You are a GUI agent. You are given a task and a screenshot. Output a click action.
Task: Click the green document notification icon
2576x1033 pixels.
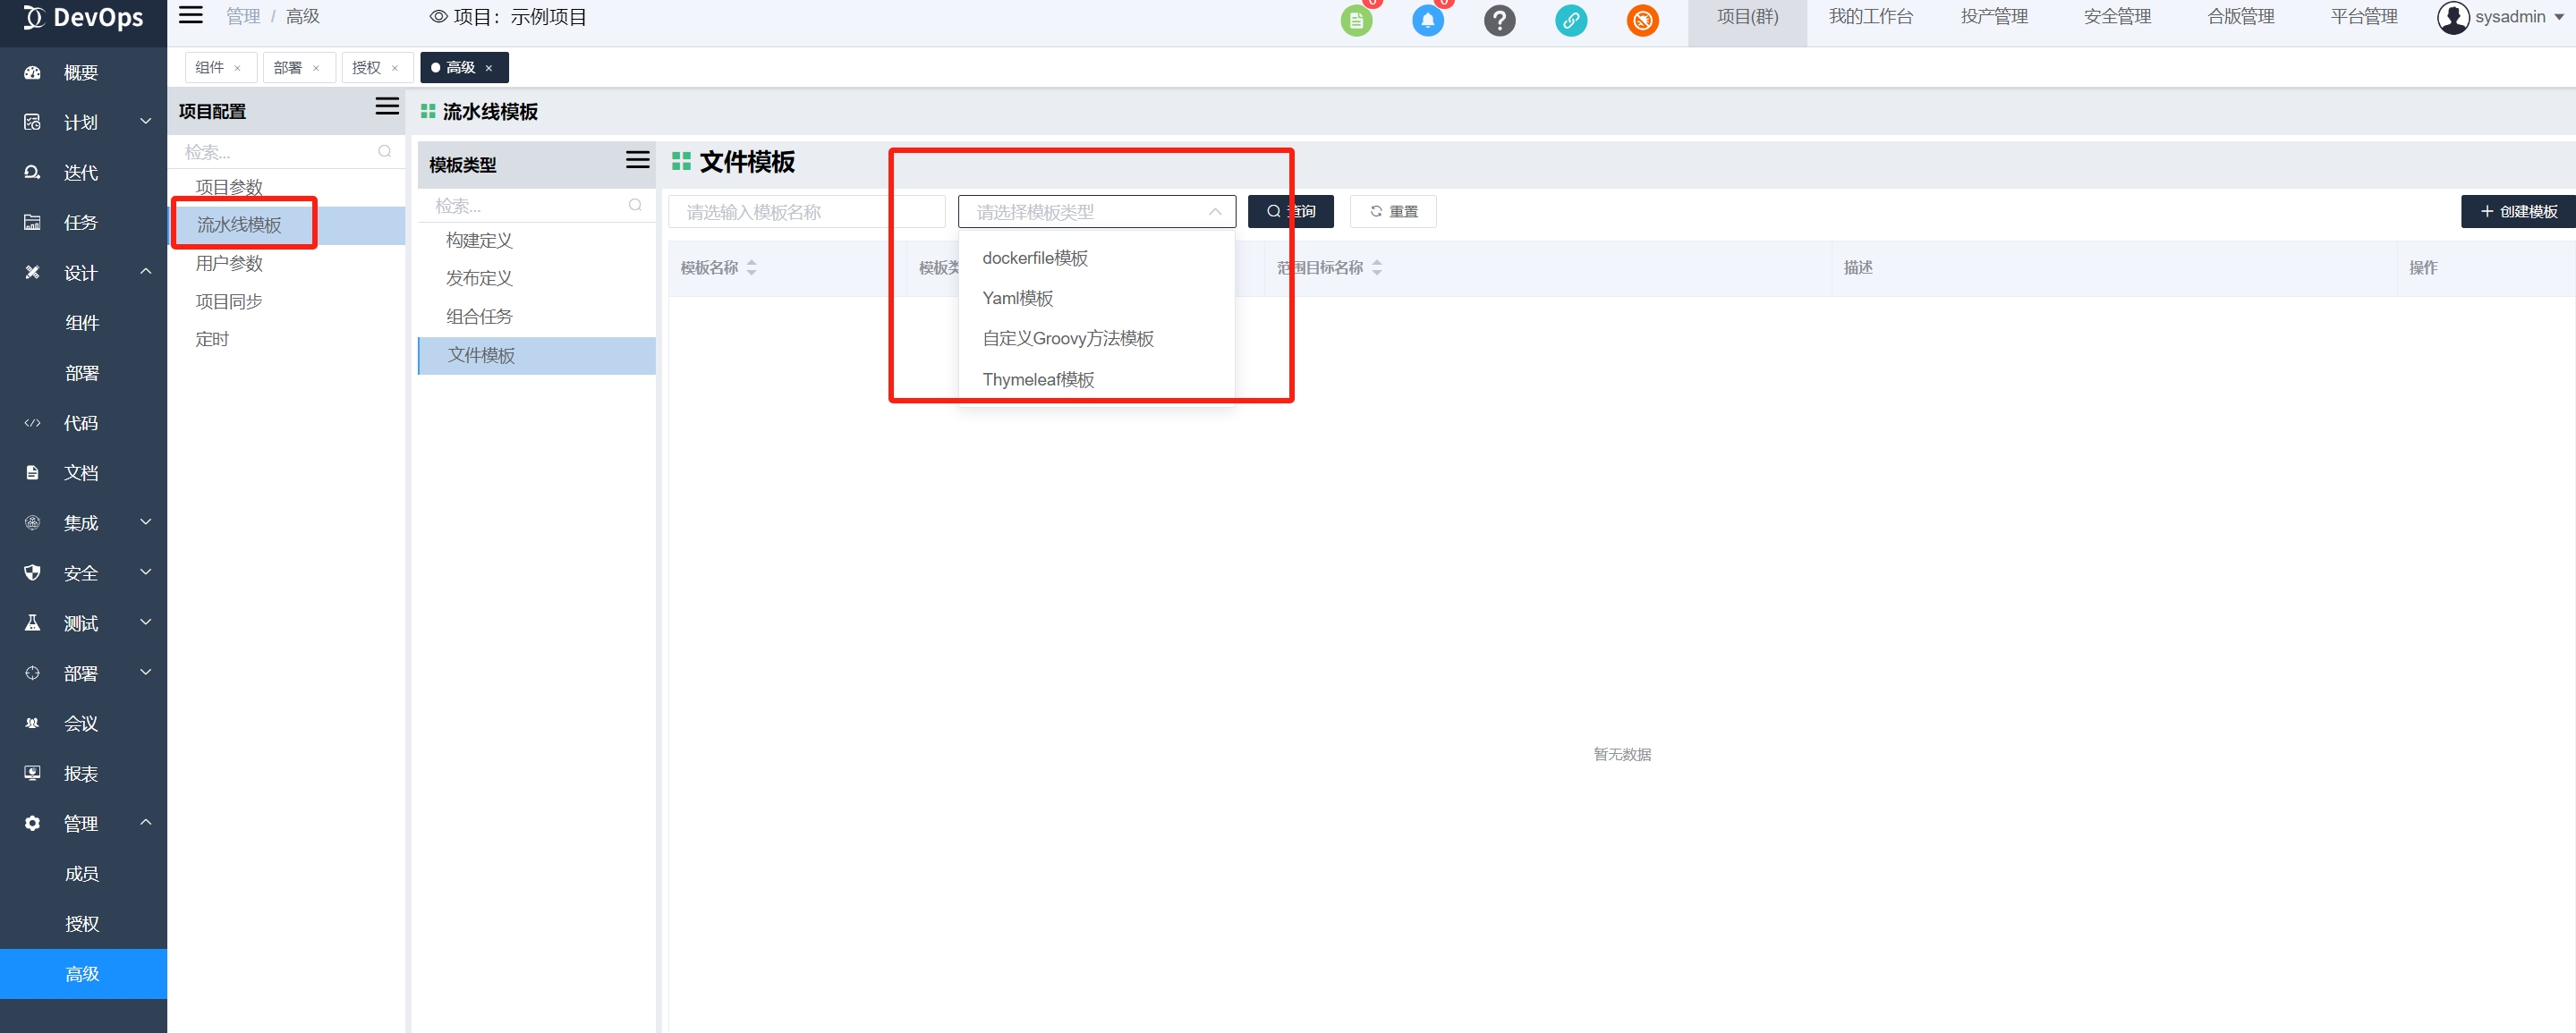[1356, 21]
